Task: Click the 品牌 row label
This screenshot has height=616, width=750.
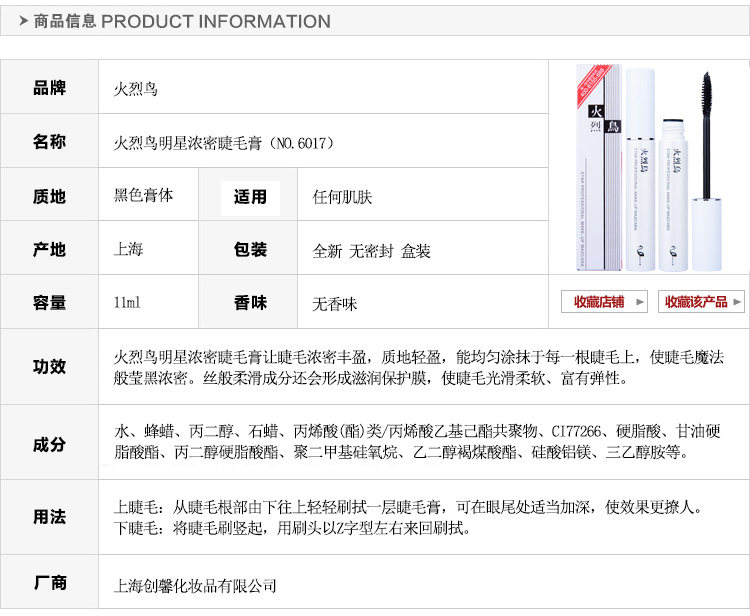Action: coord(50,88)
